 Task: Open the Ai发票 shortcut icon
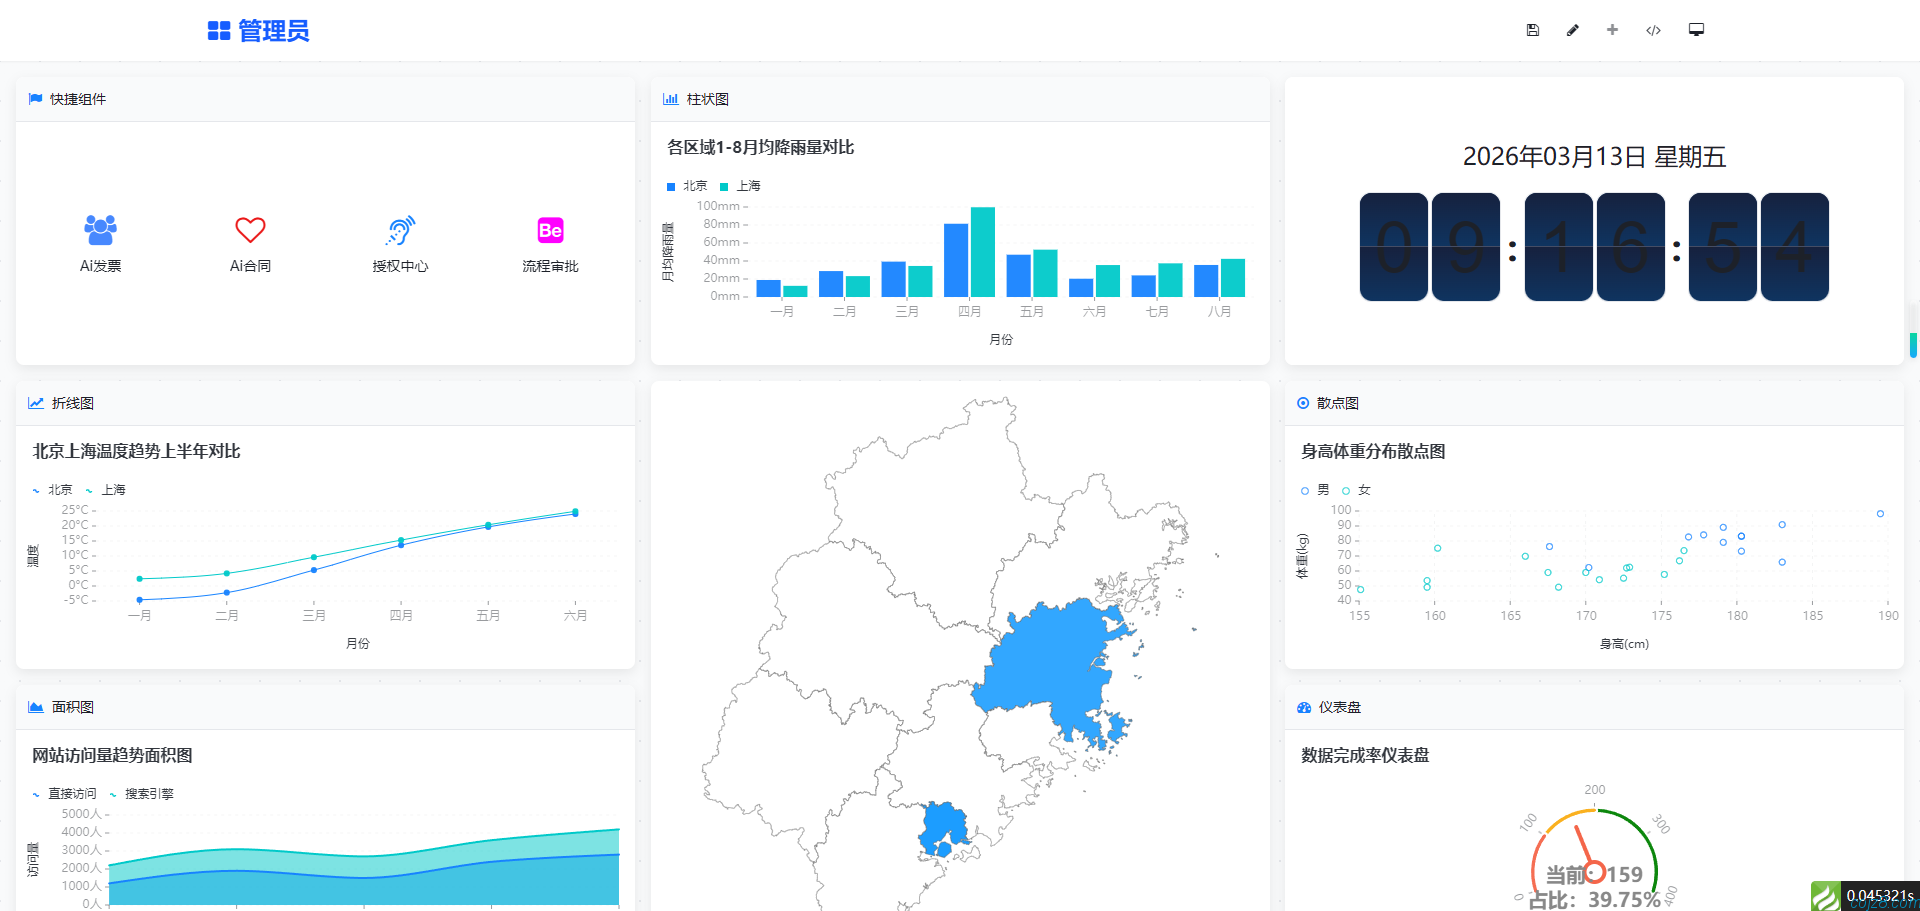[x=100, y=231]
